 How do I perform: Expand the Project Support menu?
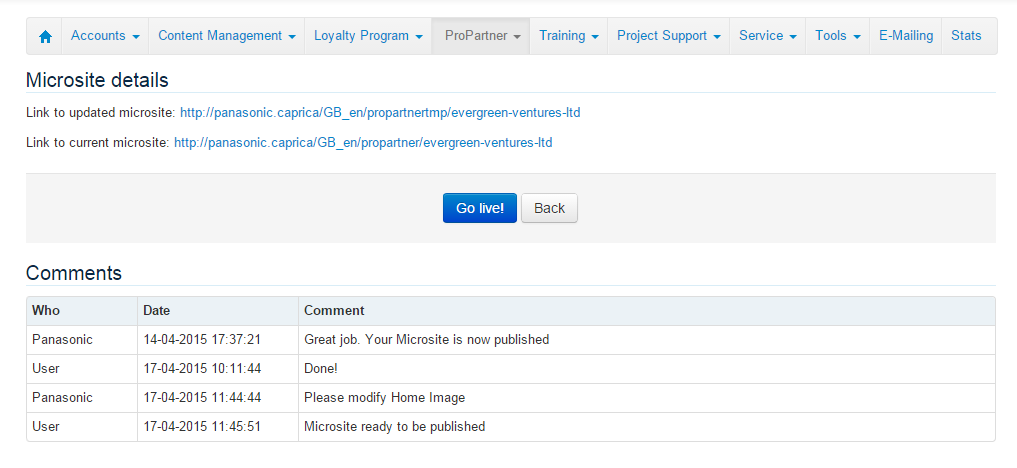pos(669,36)
